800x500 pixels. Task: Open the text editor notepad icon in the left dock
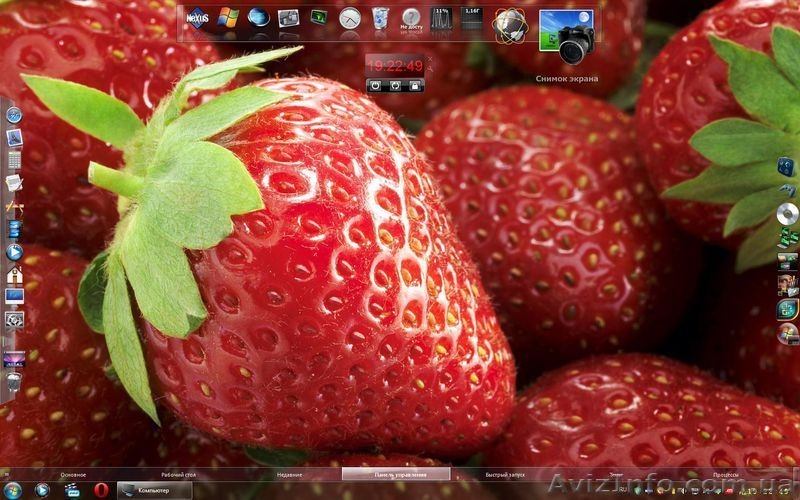coord(14,183)
